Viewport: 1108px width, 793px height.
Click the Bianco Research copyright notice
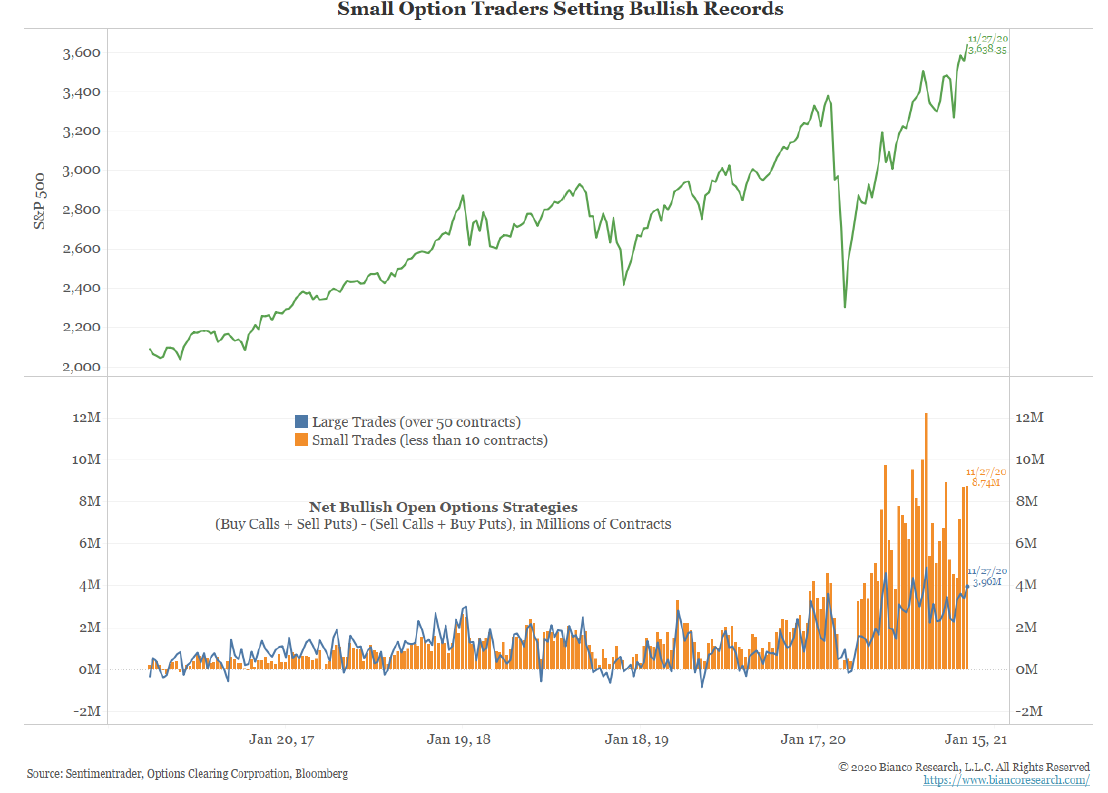click(x=963, y=767)
